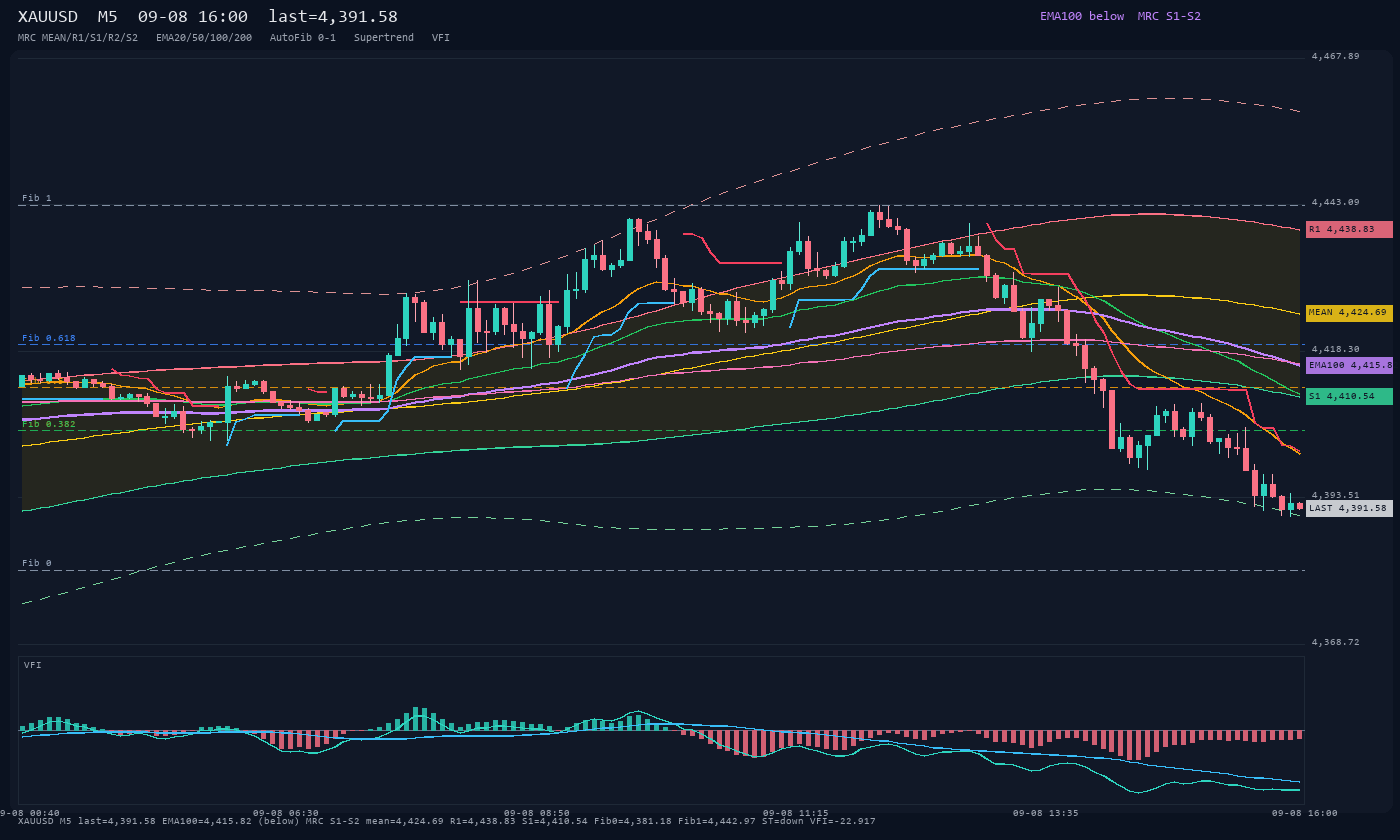Click the S1 4,410.54 price tag
The width and height of the screenshot is (1400, 840).
[1349, 396]
